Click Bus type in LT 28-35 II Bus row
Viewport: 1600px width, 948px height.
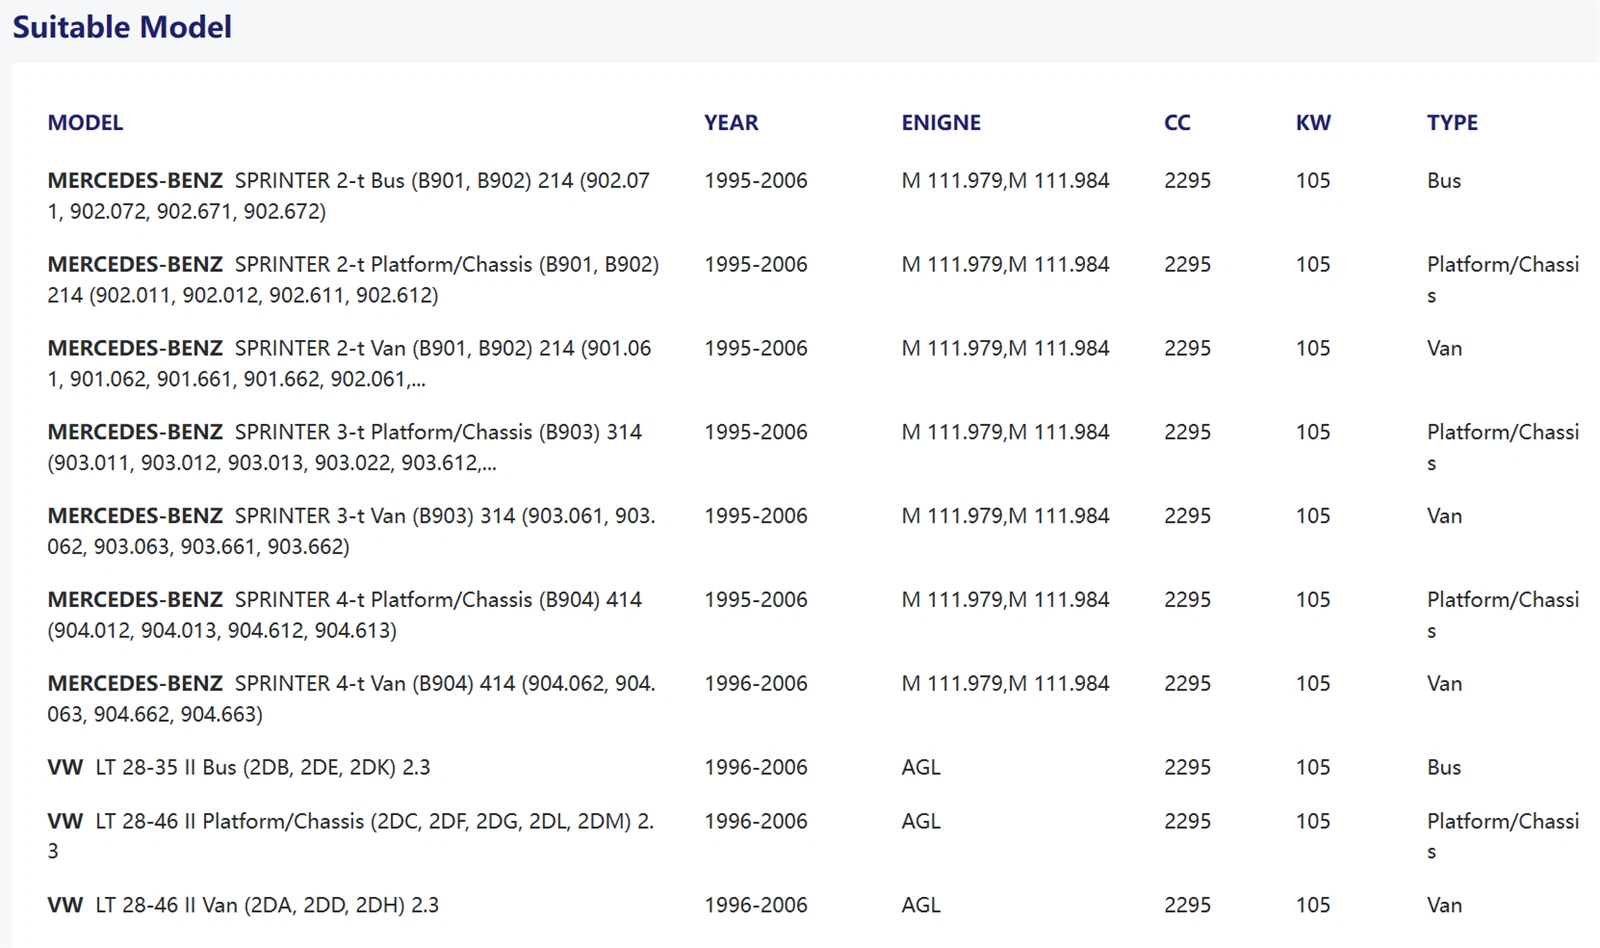1444,767
